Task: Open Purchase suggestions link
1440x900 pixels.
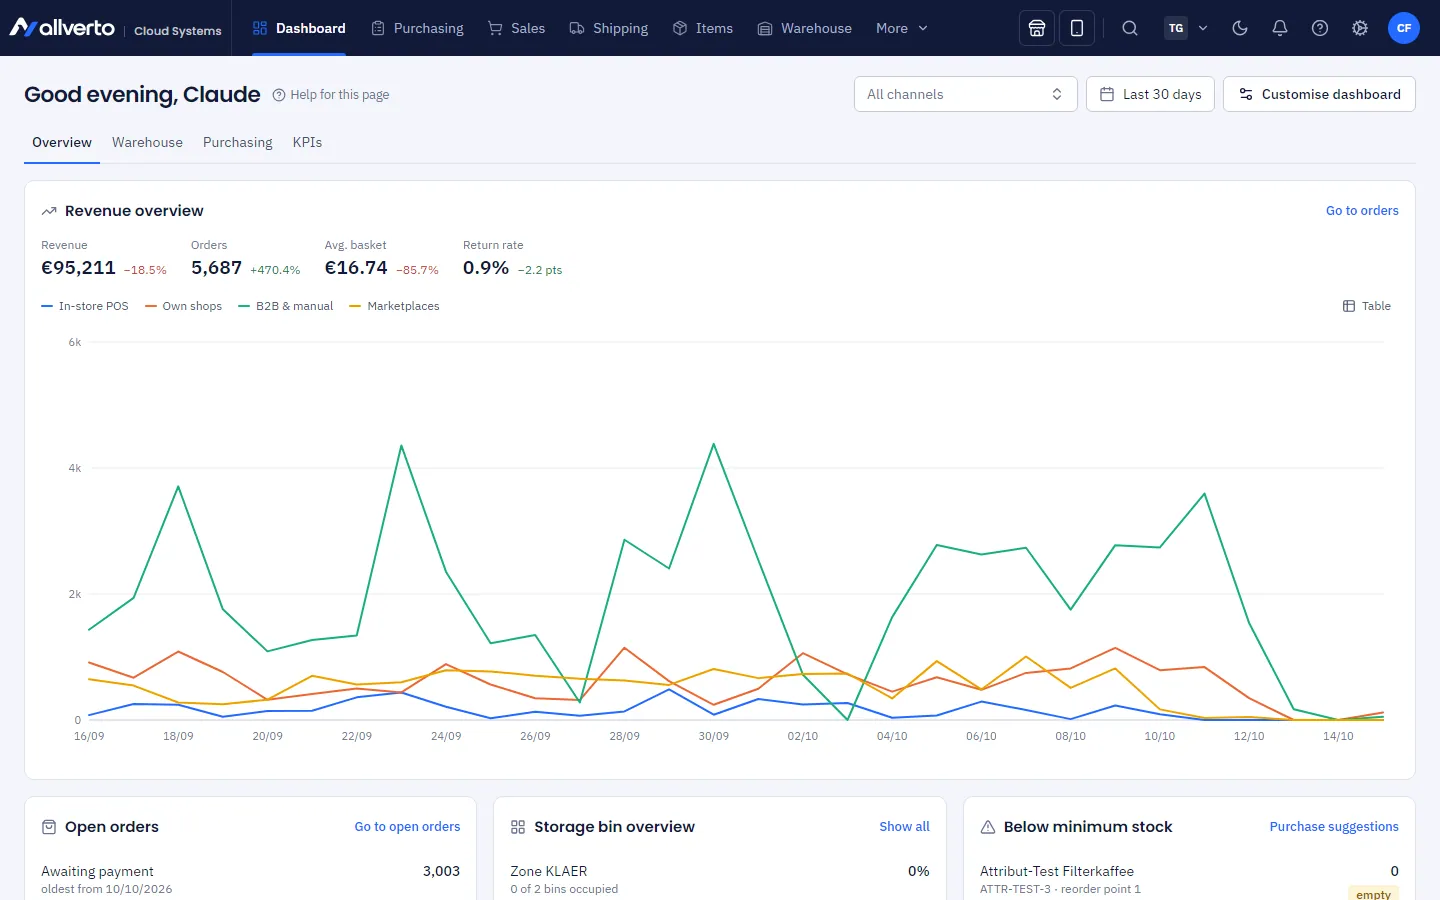Action: pos(1334,827)
